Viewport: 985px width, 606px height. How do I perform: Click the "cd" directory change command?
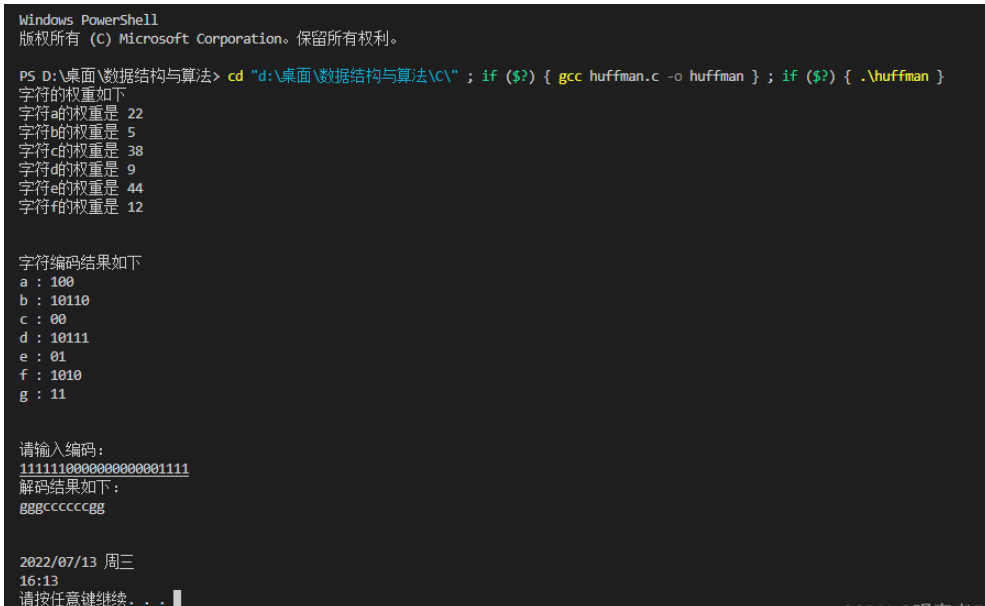[237, 75]
